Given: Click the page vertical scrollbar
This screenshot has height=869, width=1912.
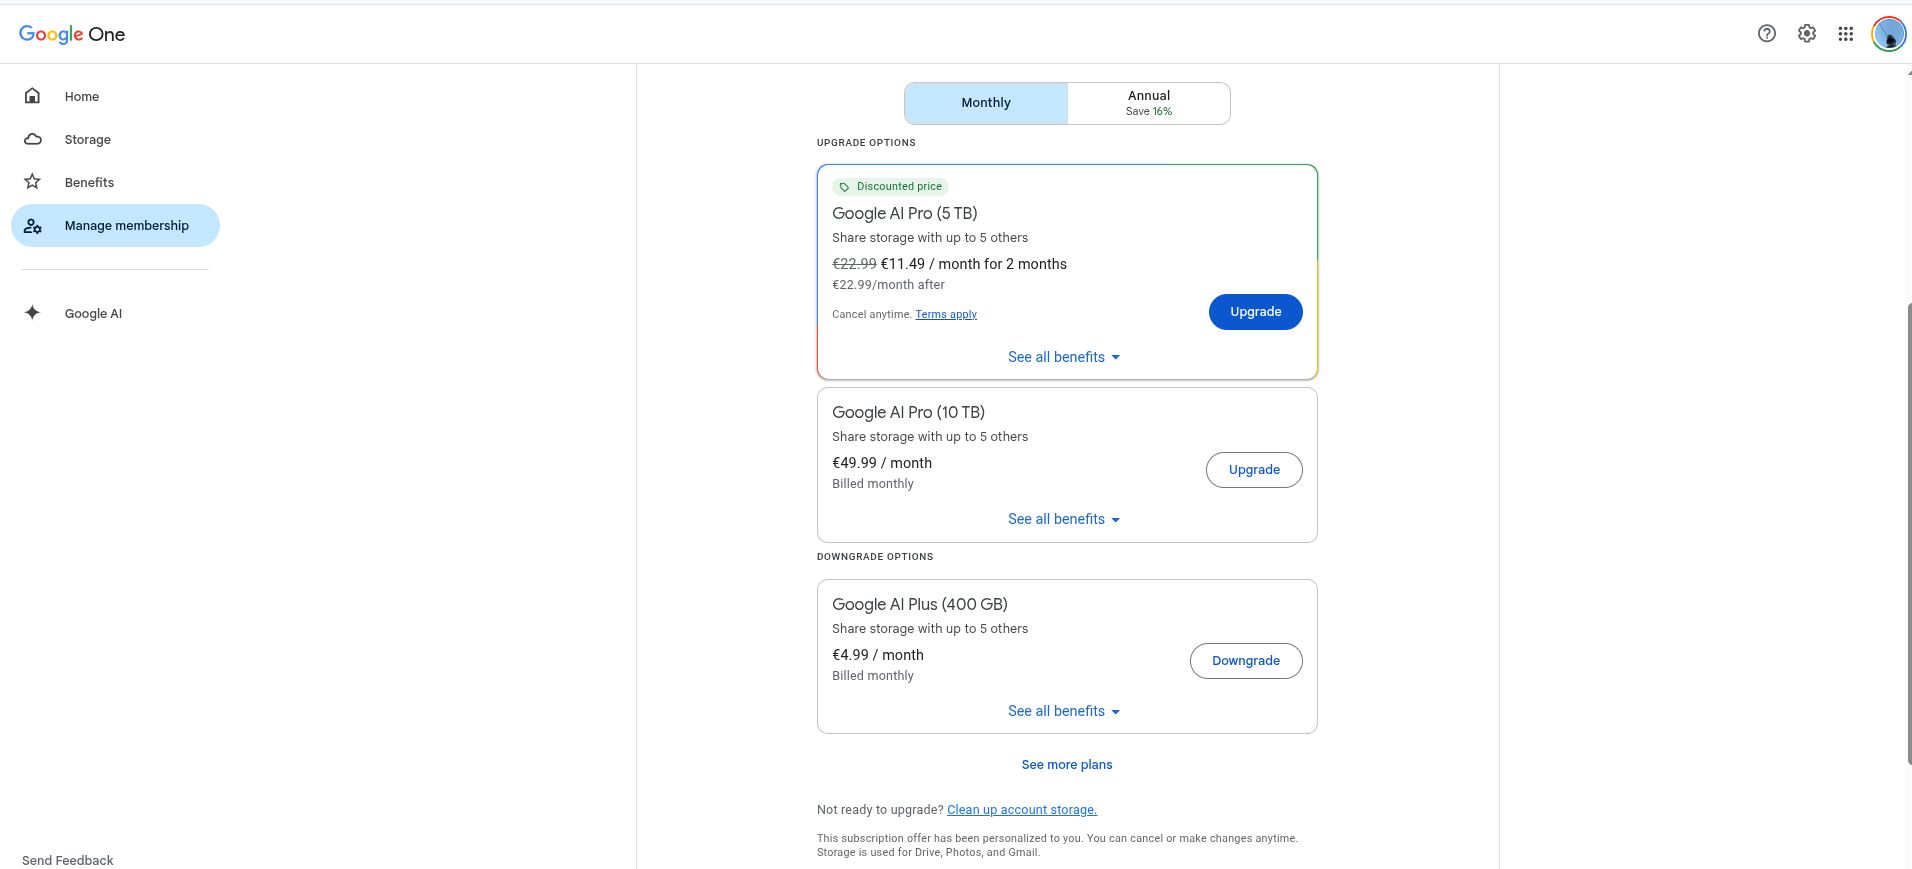Looking at the screenshot, I should pos(1908,532).
